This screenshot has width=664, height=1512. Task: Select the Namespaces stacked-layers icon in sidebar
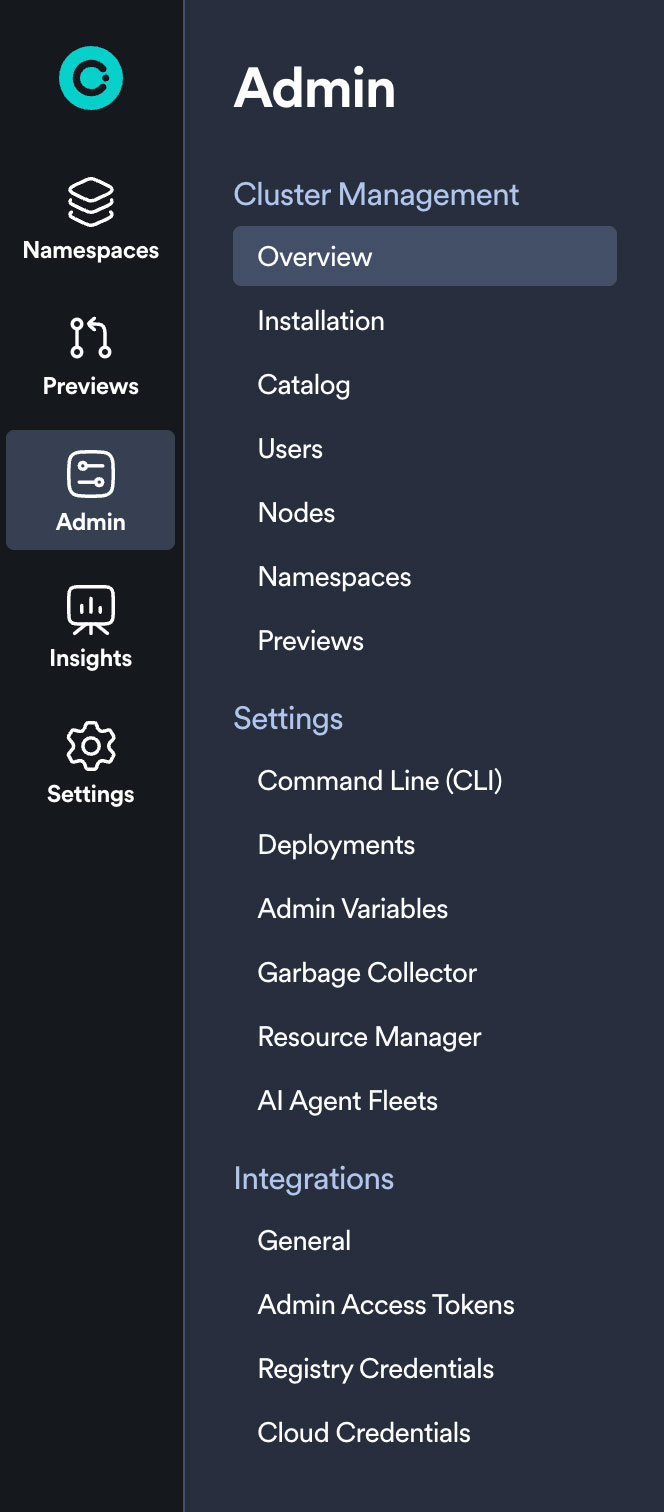[89, 200]
